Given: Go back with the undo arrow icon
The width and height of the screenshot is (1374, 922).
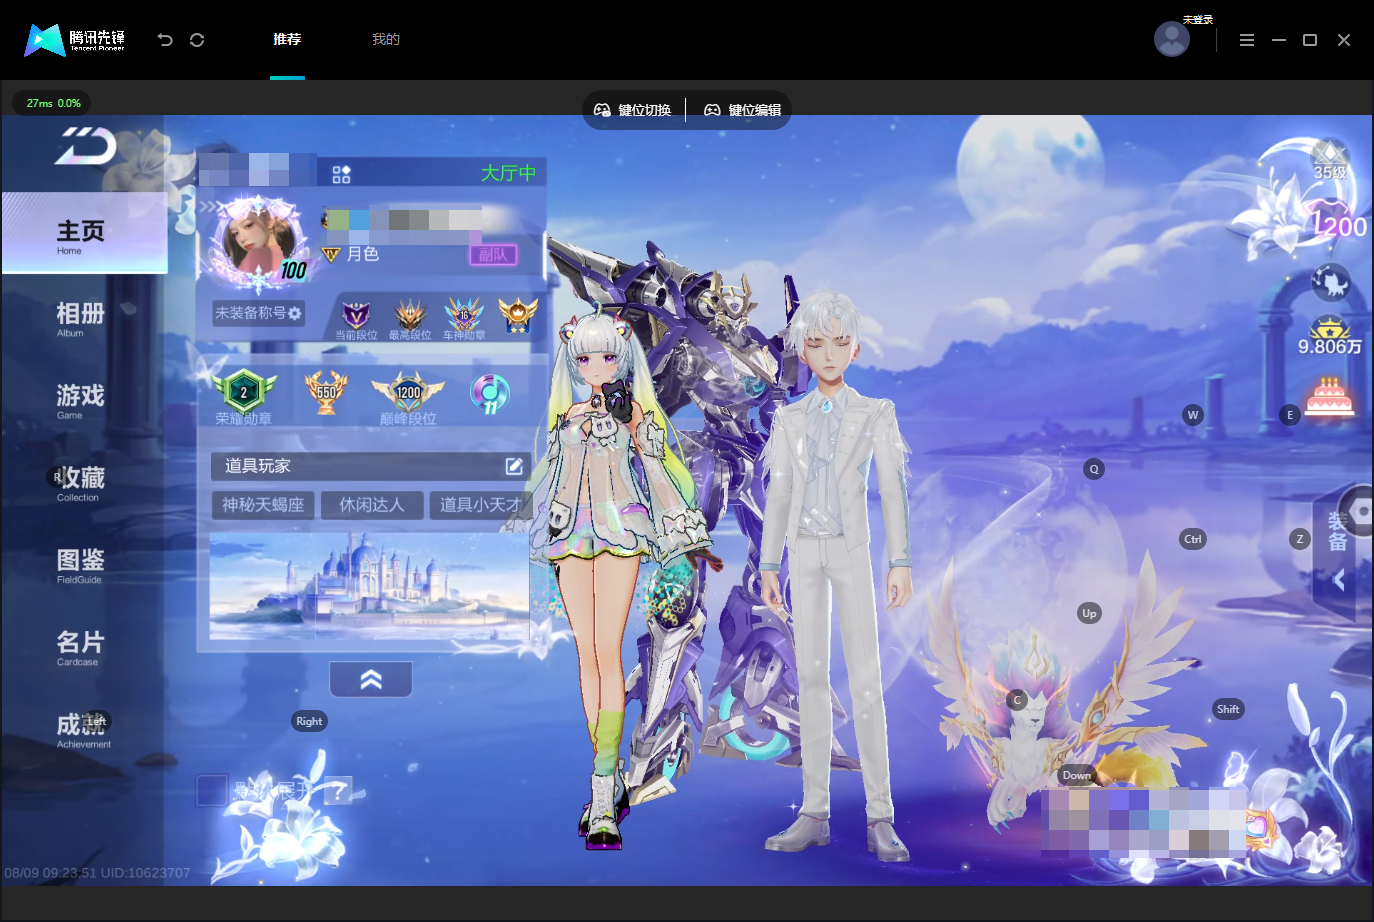Looking at the screenshot, I should point(165,40).
